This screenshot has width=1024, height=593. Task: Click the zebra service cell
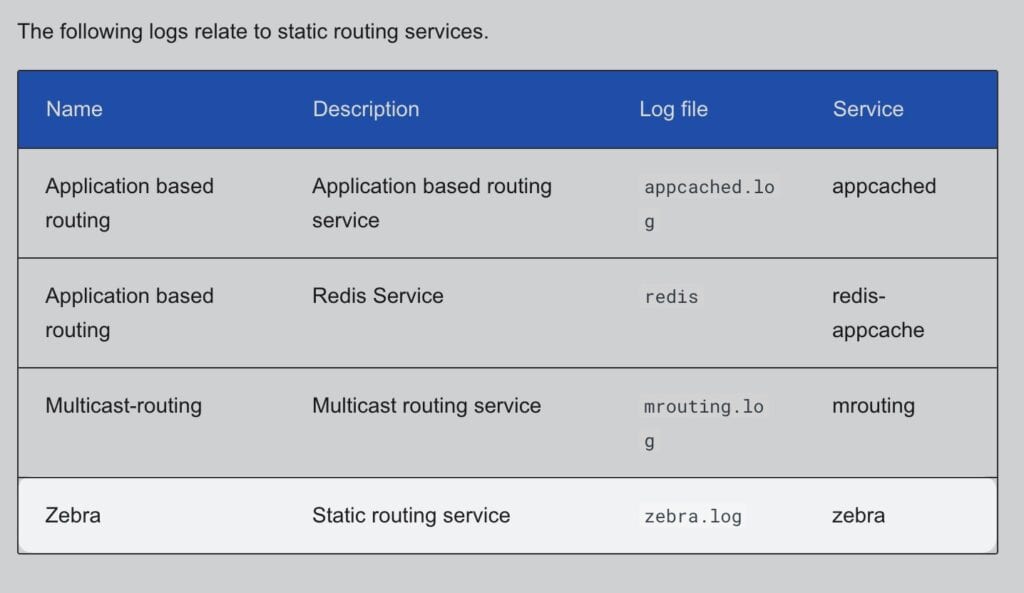(x=858, y=515)
